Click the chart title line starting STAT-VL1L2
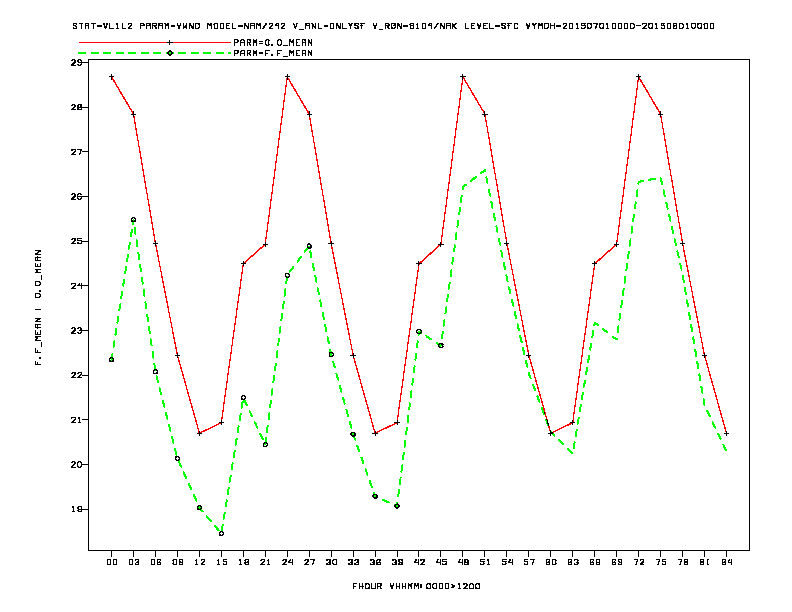 click(393, 26)
